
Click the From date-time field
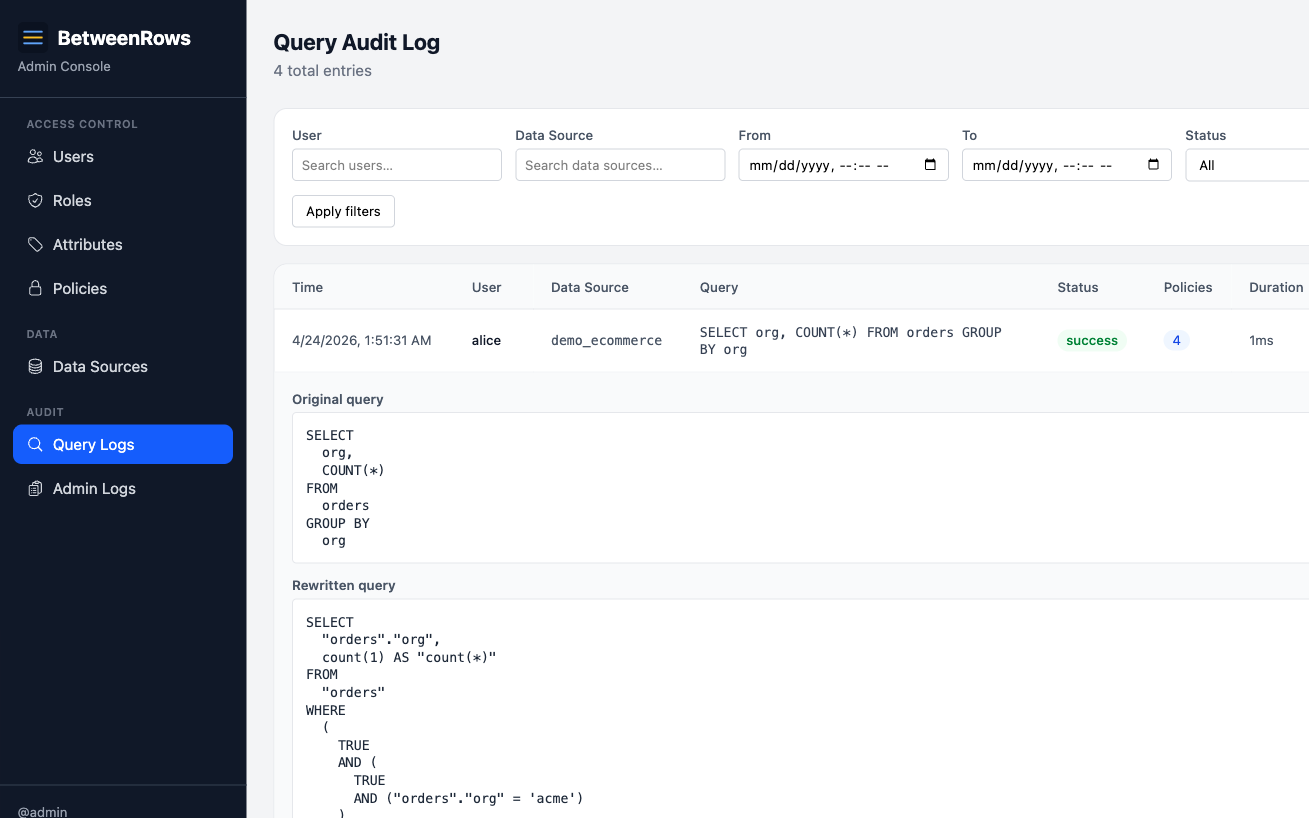tap(843, 165)
